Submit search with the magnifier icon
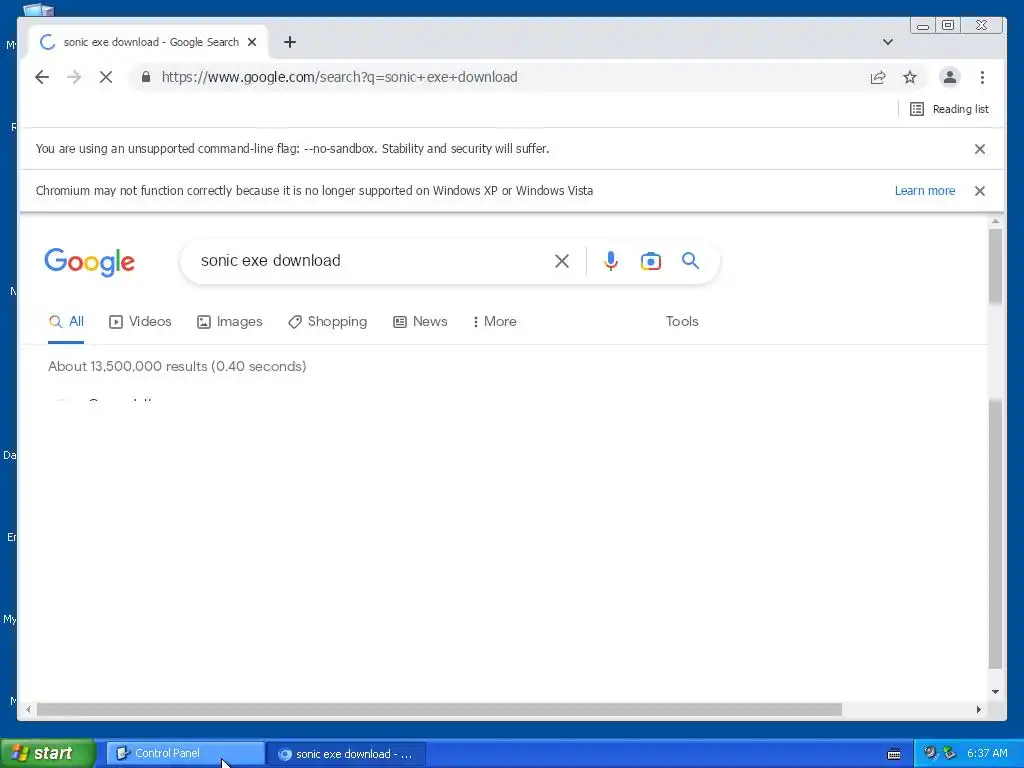Viewport: 1024px width, 768px height. coord(690,261)
